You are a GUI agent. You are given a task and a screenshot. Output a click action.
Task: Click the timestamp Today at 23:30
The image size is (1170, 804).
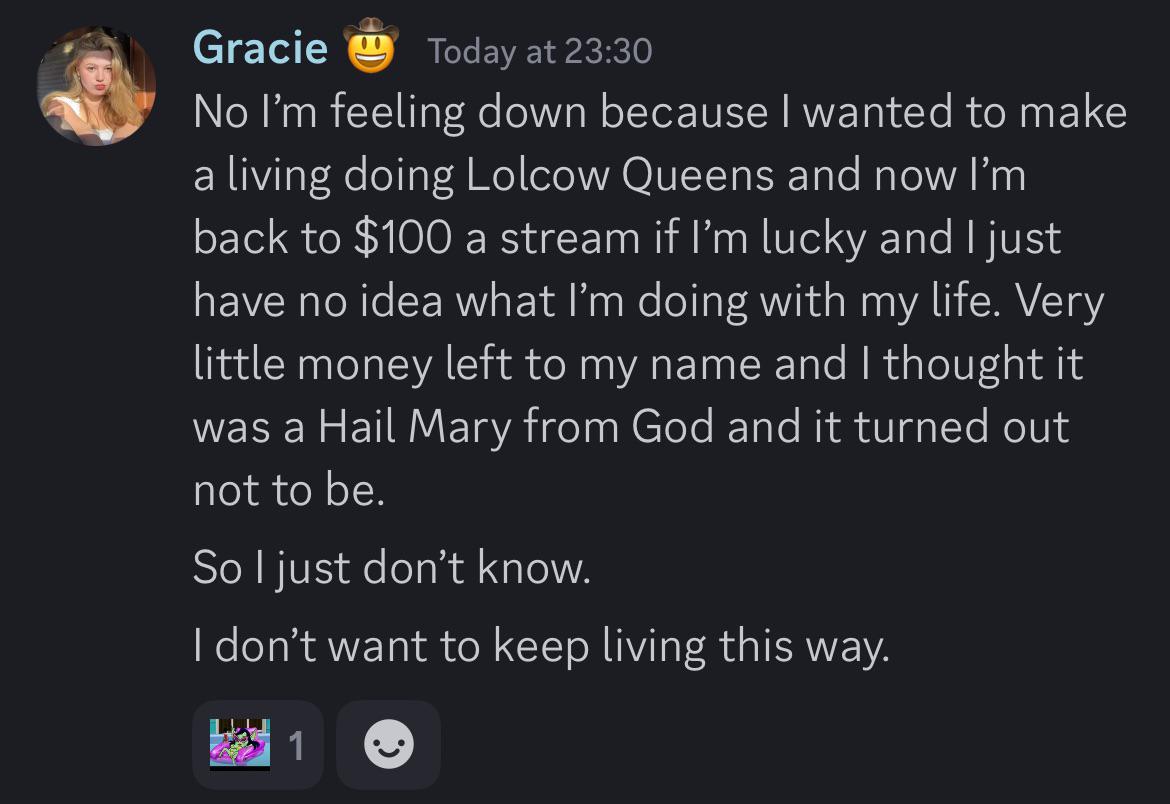[x=539, y=50]
